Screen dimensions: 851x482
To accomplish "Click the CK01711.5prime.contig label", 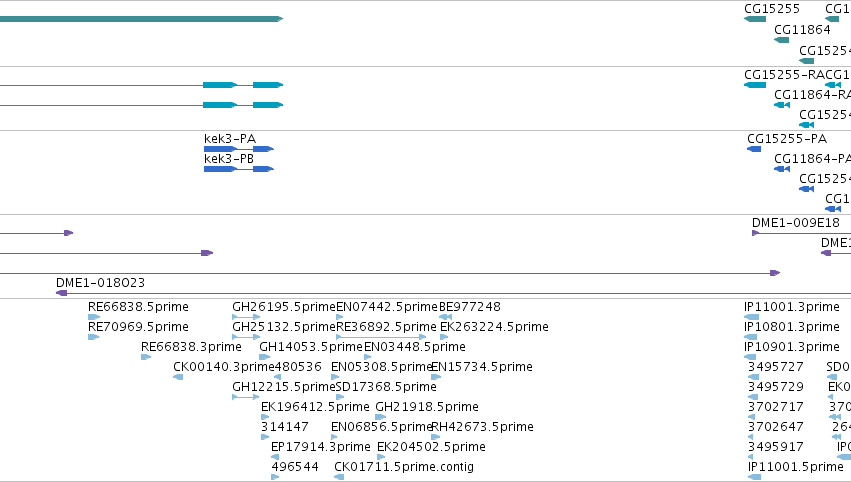I will click(404, 467).
